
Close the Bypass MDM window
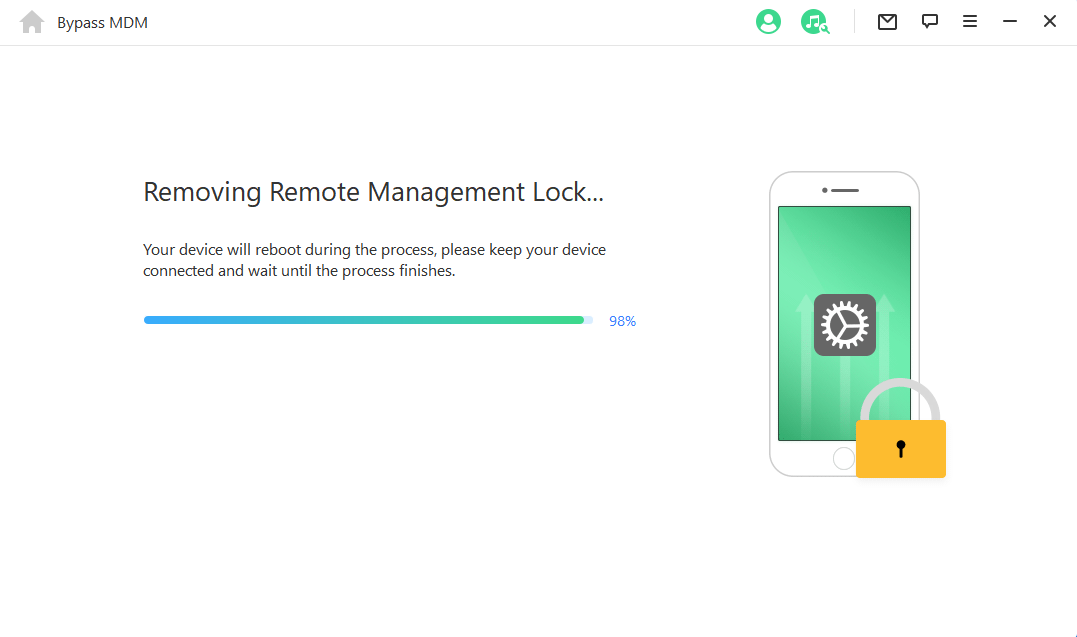pos(1050,22)
